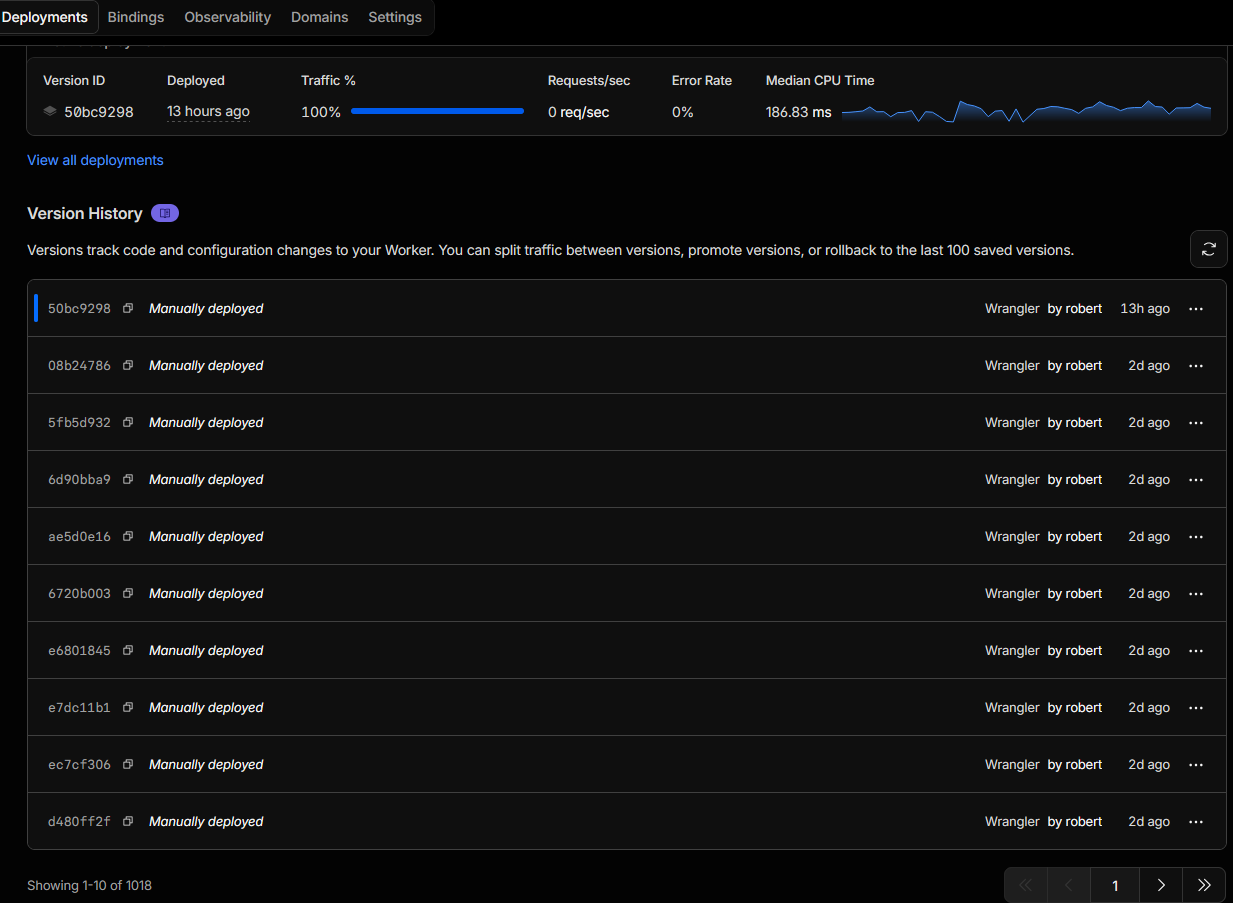The image size is (1233, 903).
Task: Copy version ID 6720b003
Action: (128, 594)
